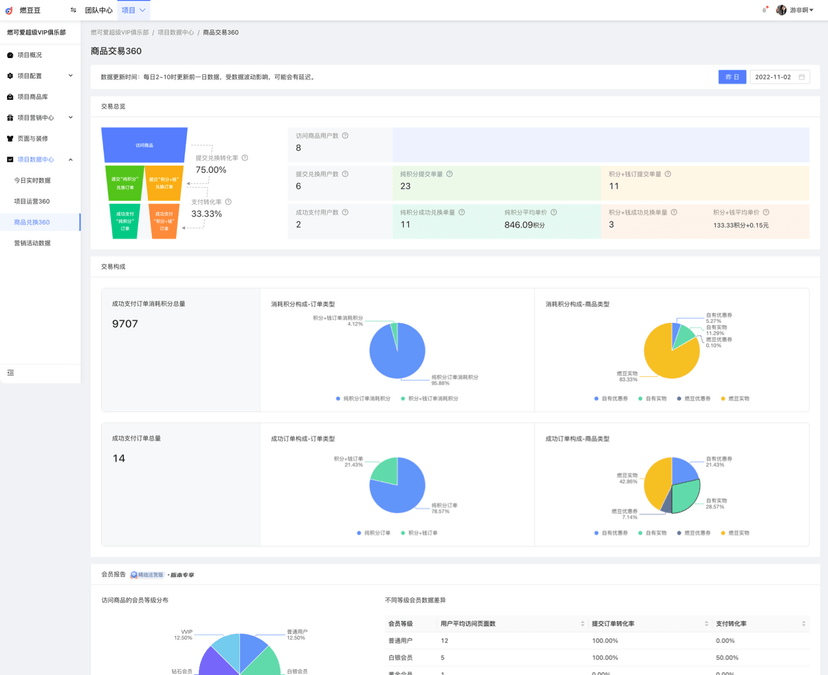Click the 访问商品 funnel stage
Viewport: 828px width, 675px height.
coord(144,145)
